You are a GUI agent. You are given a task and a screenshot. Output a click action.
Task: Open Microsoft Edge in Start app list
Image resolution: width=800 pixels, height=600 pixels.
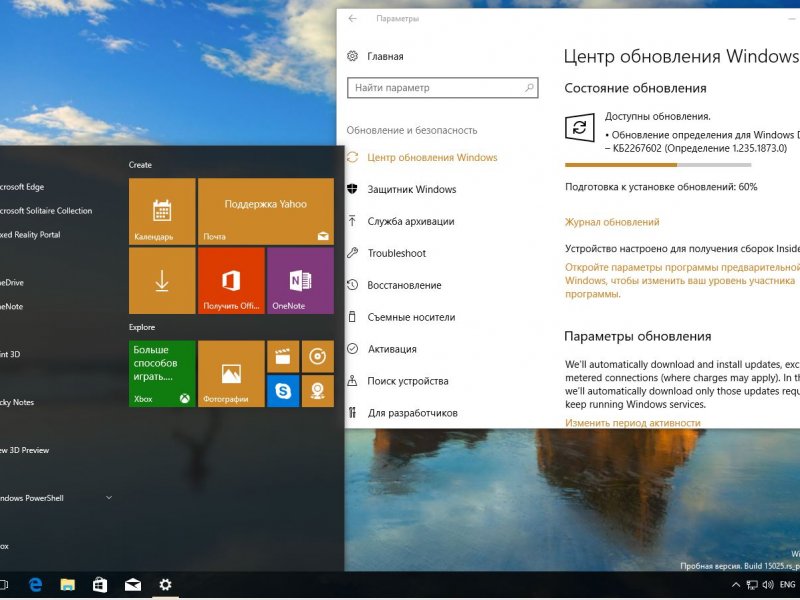click(22, 187)
